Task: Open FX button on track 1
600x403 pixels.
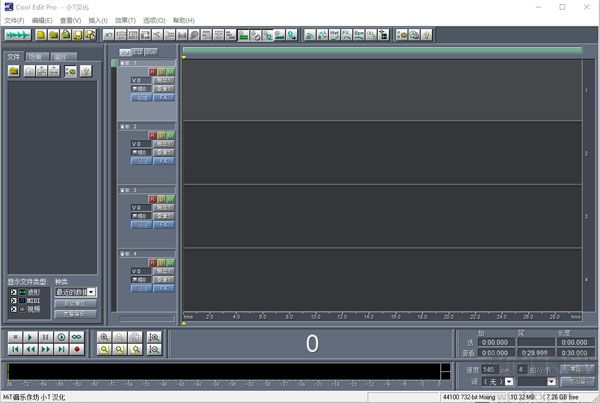Action: click(164, 98)
